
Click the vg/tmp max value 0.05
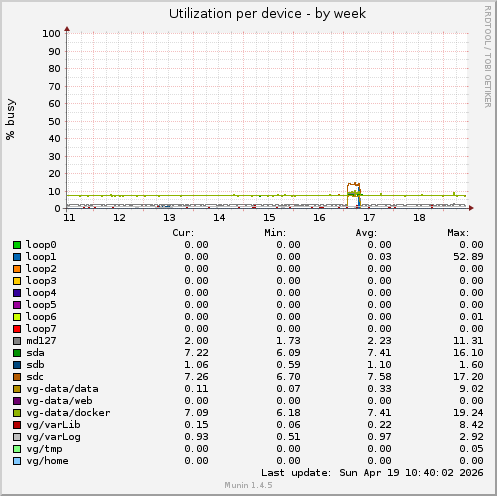tap(471, 449)
